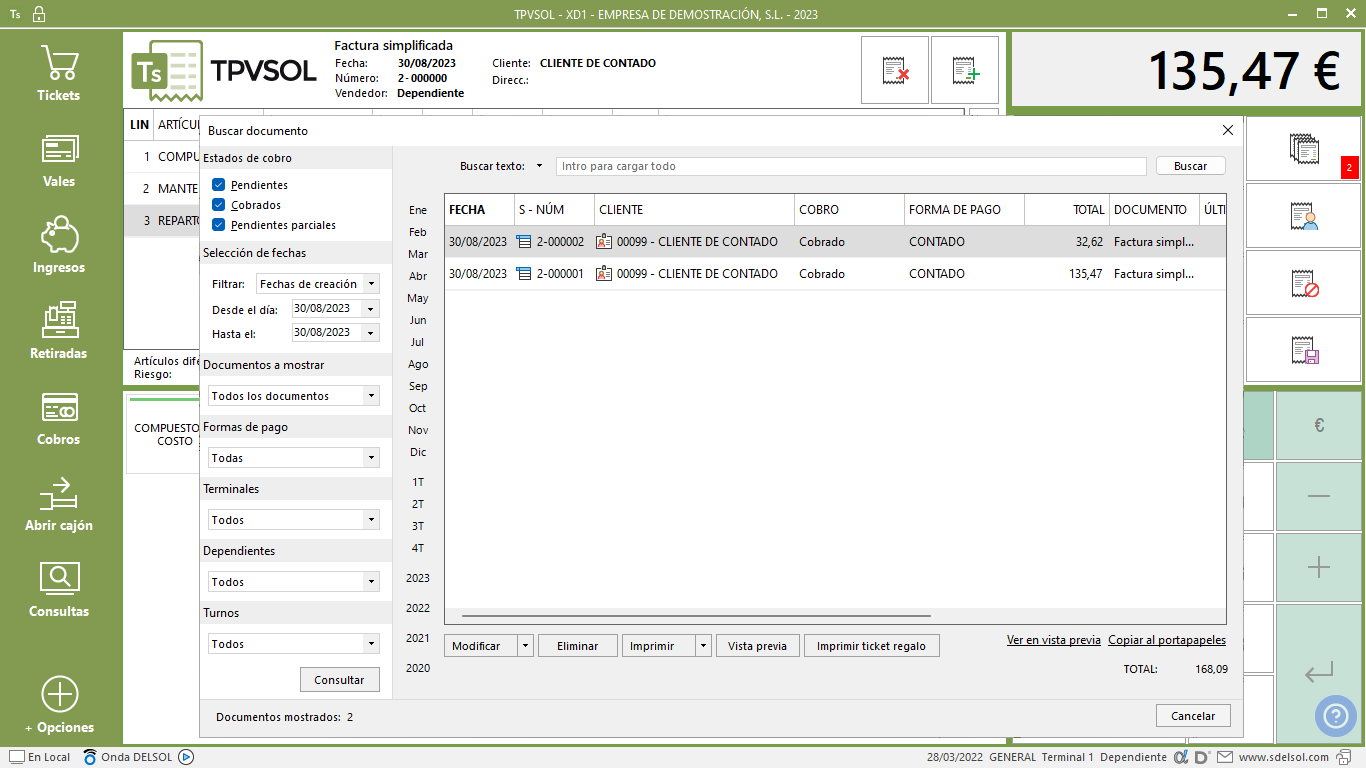Image resolution: width=1366 pixels, height=768 pixels.
Task: Disable the Pendientes parciales checkbox
Action: [x=219, y=225]
